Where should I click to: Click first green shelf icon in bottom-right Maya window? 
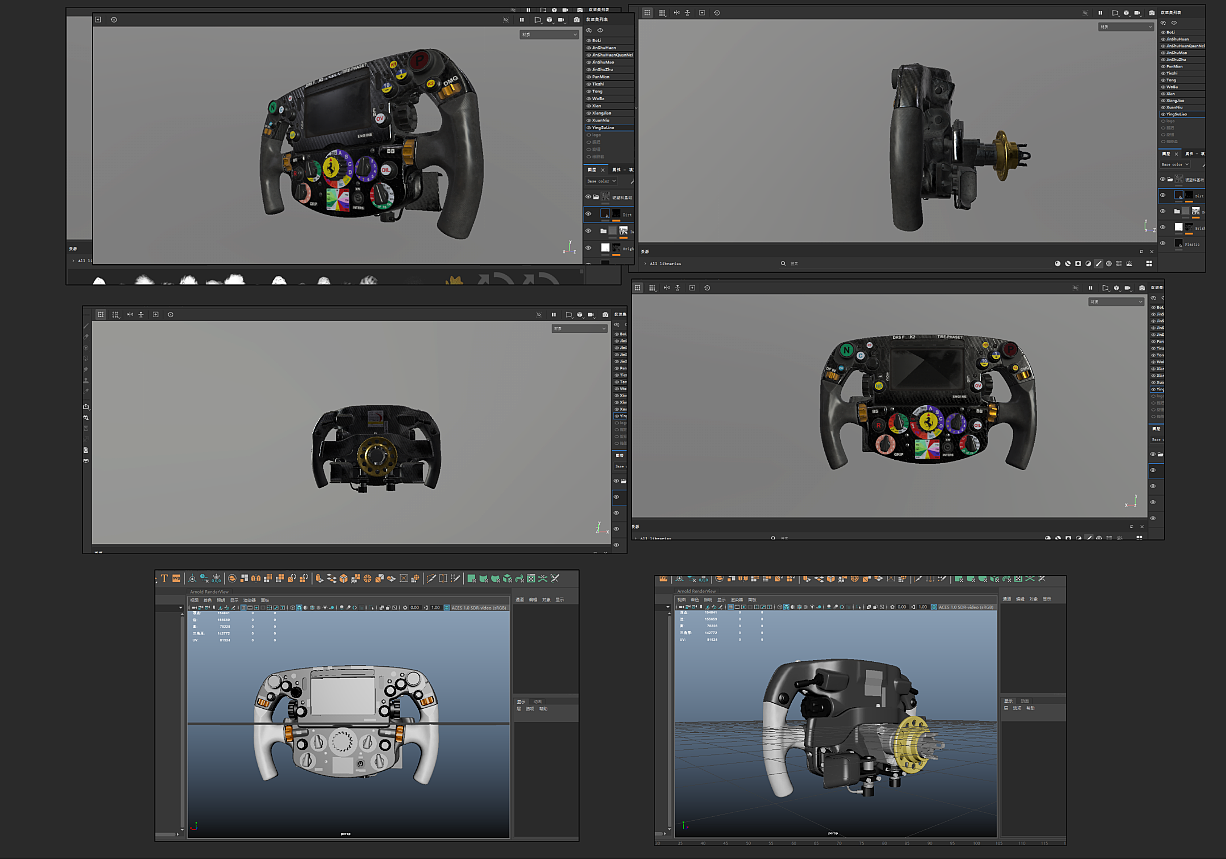tap(960, 579)
